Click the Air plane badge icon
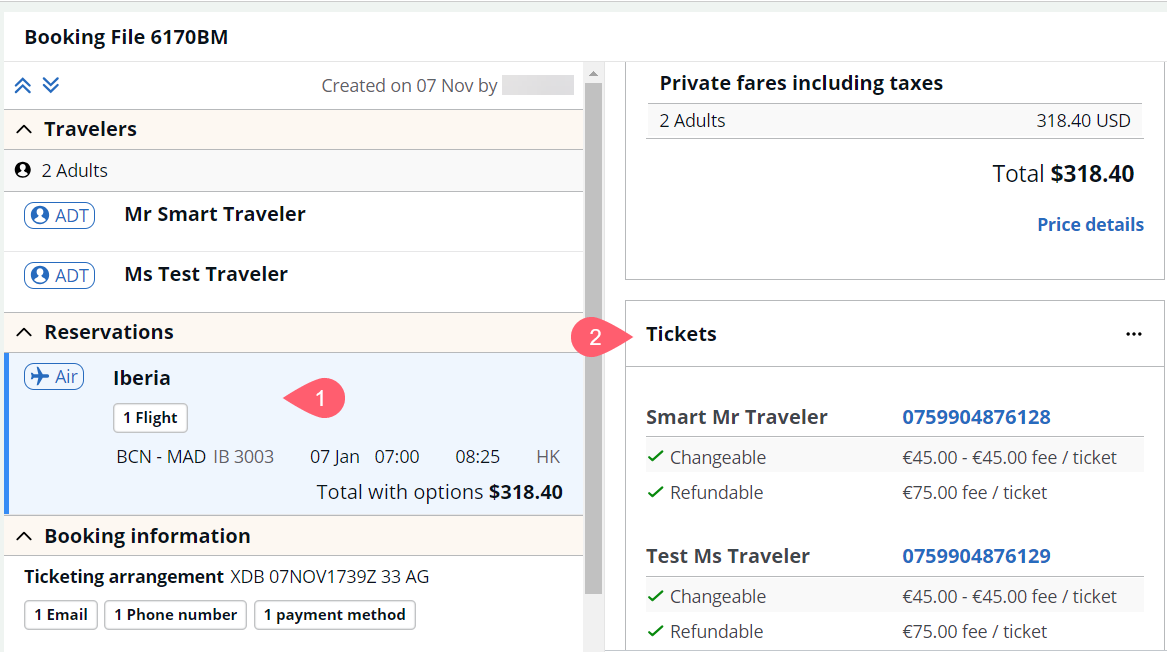This screenshot has width=1167, height=652. tap(54, 377)
